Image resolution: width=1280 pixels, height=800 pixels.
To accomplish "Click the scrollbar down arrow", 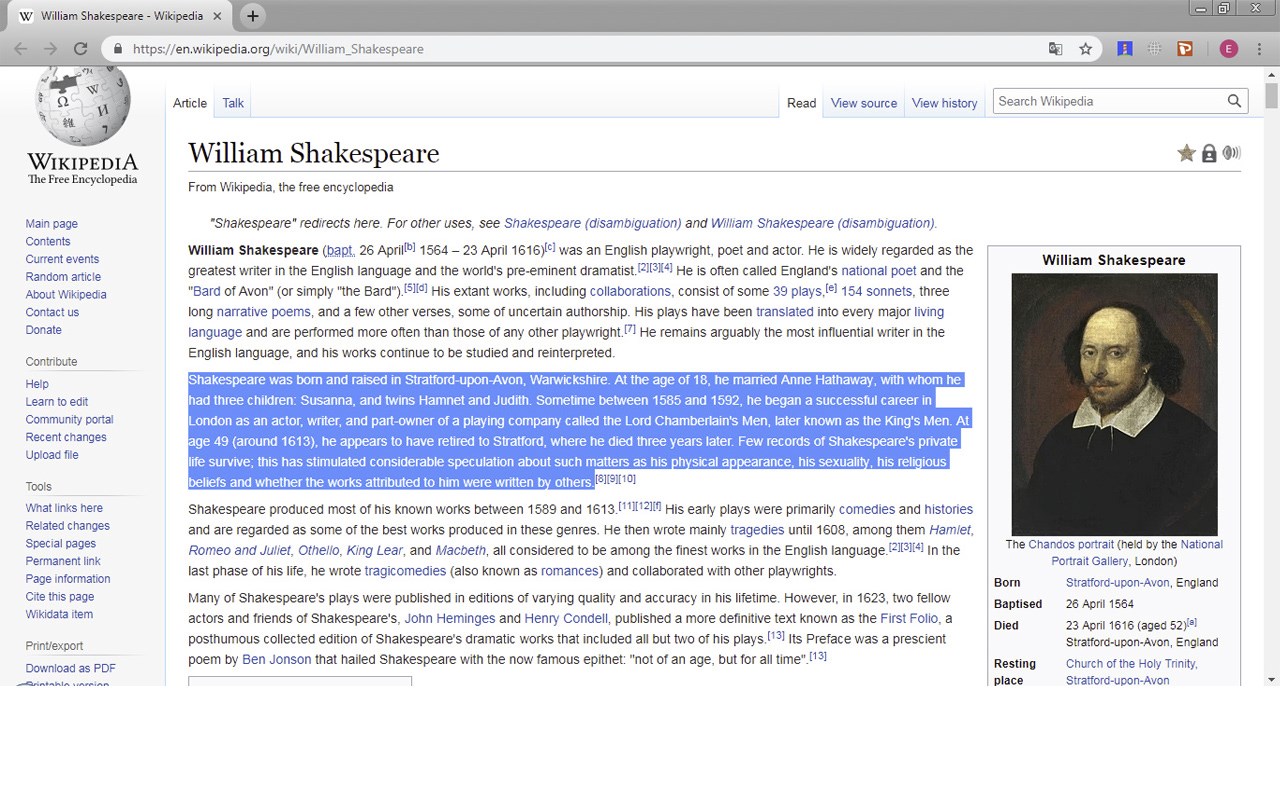I will click(1271, 679).
